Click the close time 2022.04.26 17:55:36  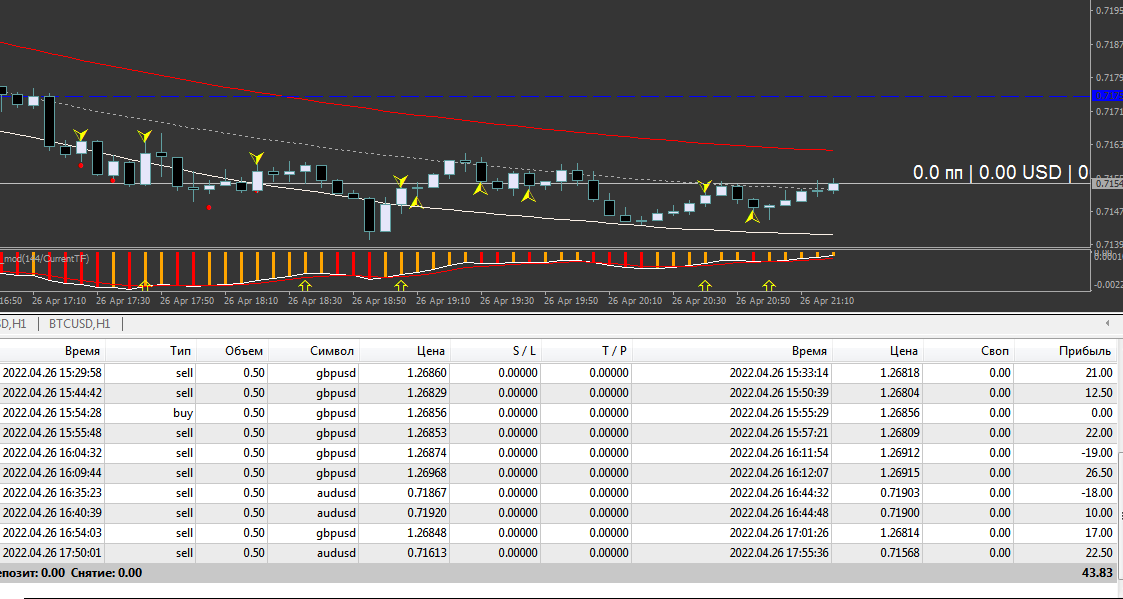pyautogui.click(x=779, y=553)
